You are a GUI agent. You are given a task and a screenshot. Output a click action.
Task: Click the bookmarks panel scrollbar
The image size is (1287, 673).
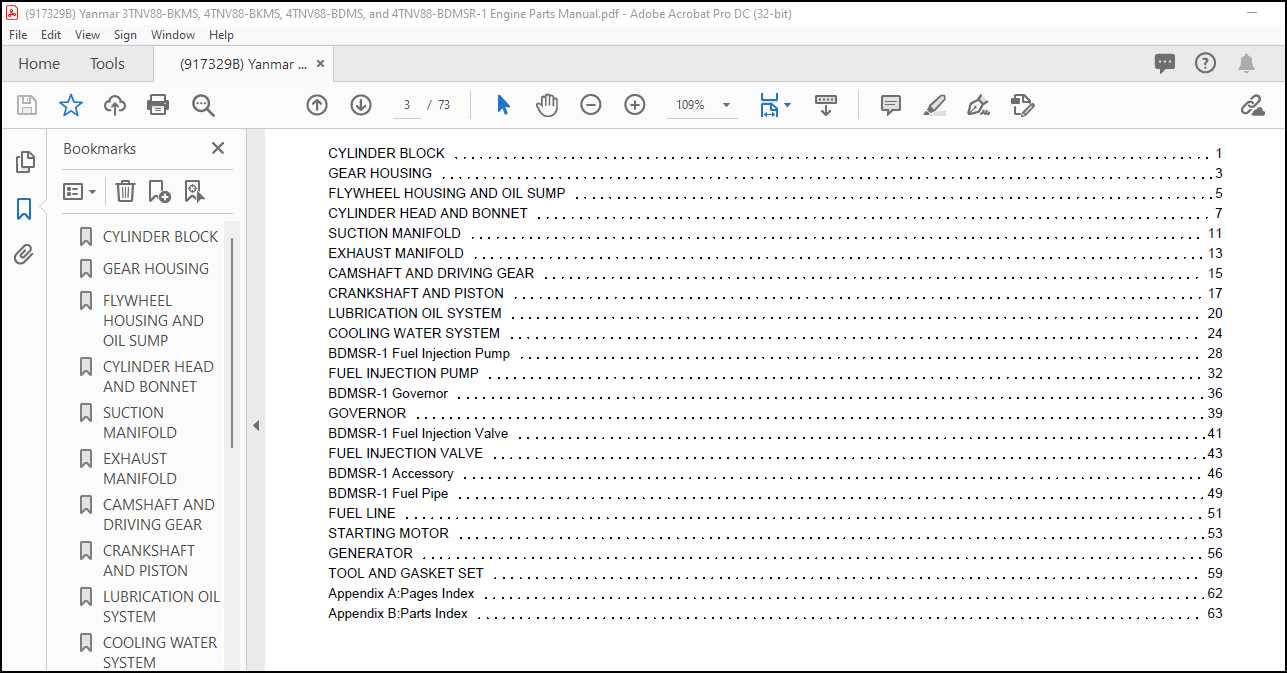pyautogui.click(x=233, y=342)
